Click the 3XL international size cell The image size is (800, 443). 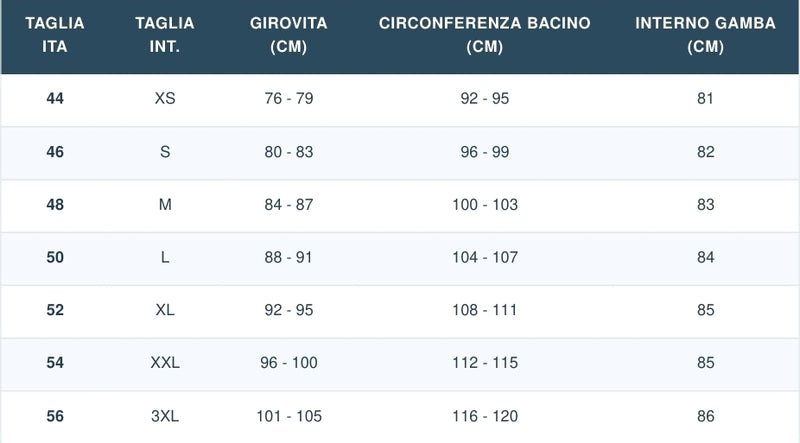click(x=165, y=416)
